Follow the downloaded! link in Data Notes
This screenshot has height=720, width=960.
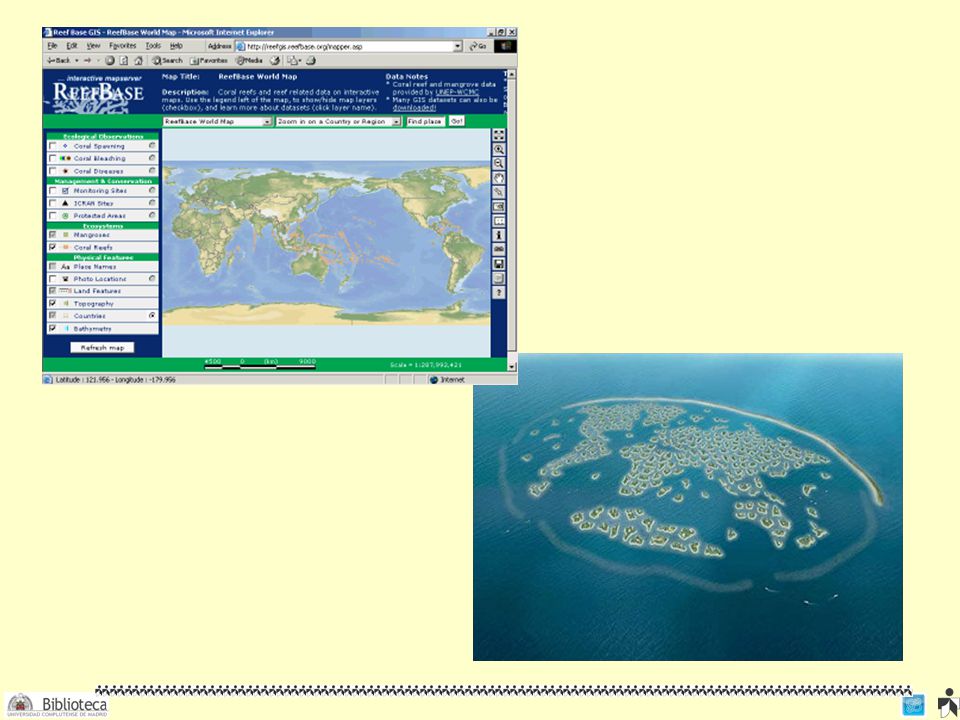click(414, 108)
